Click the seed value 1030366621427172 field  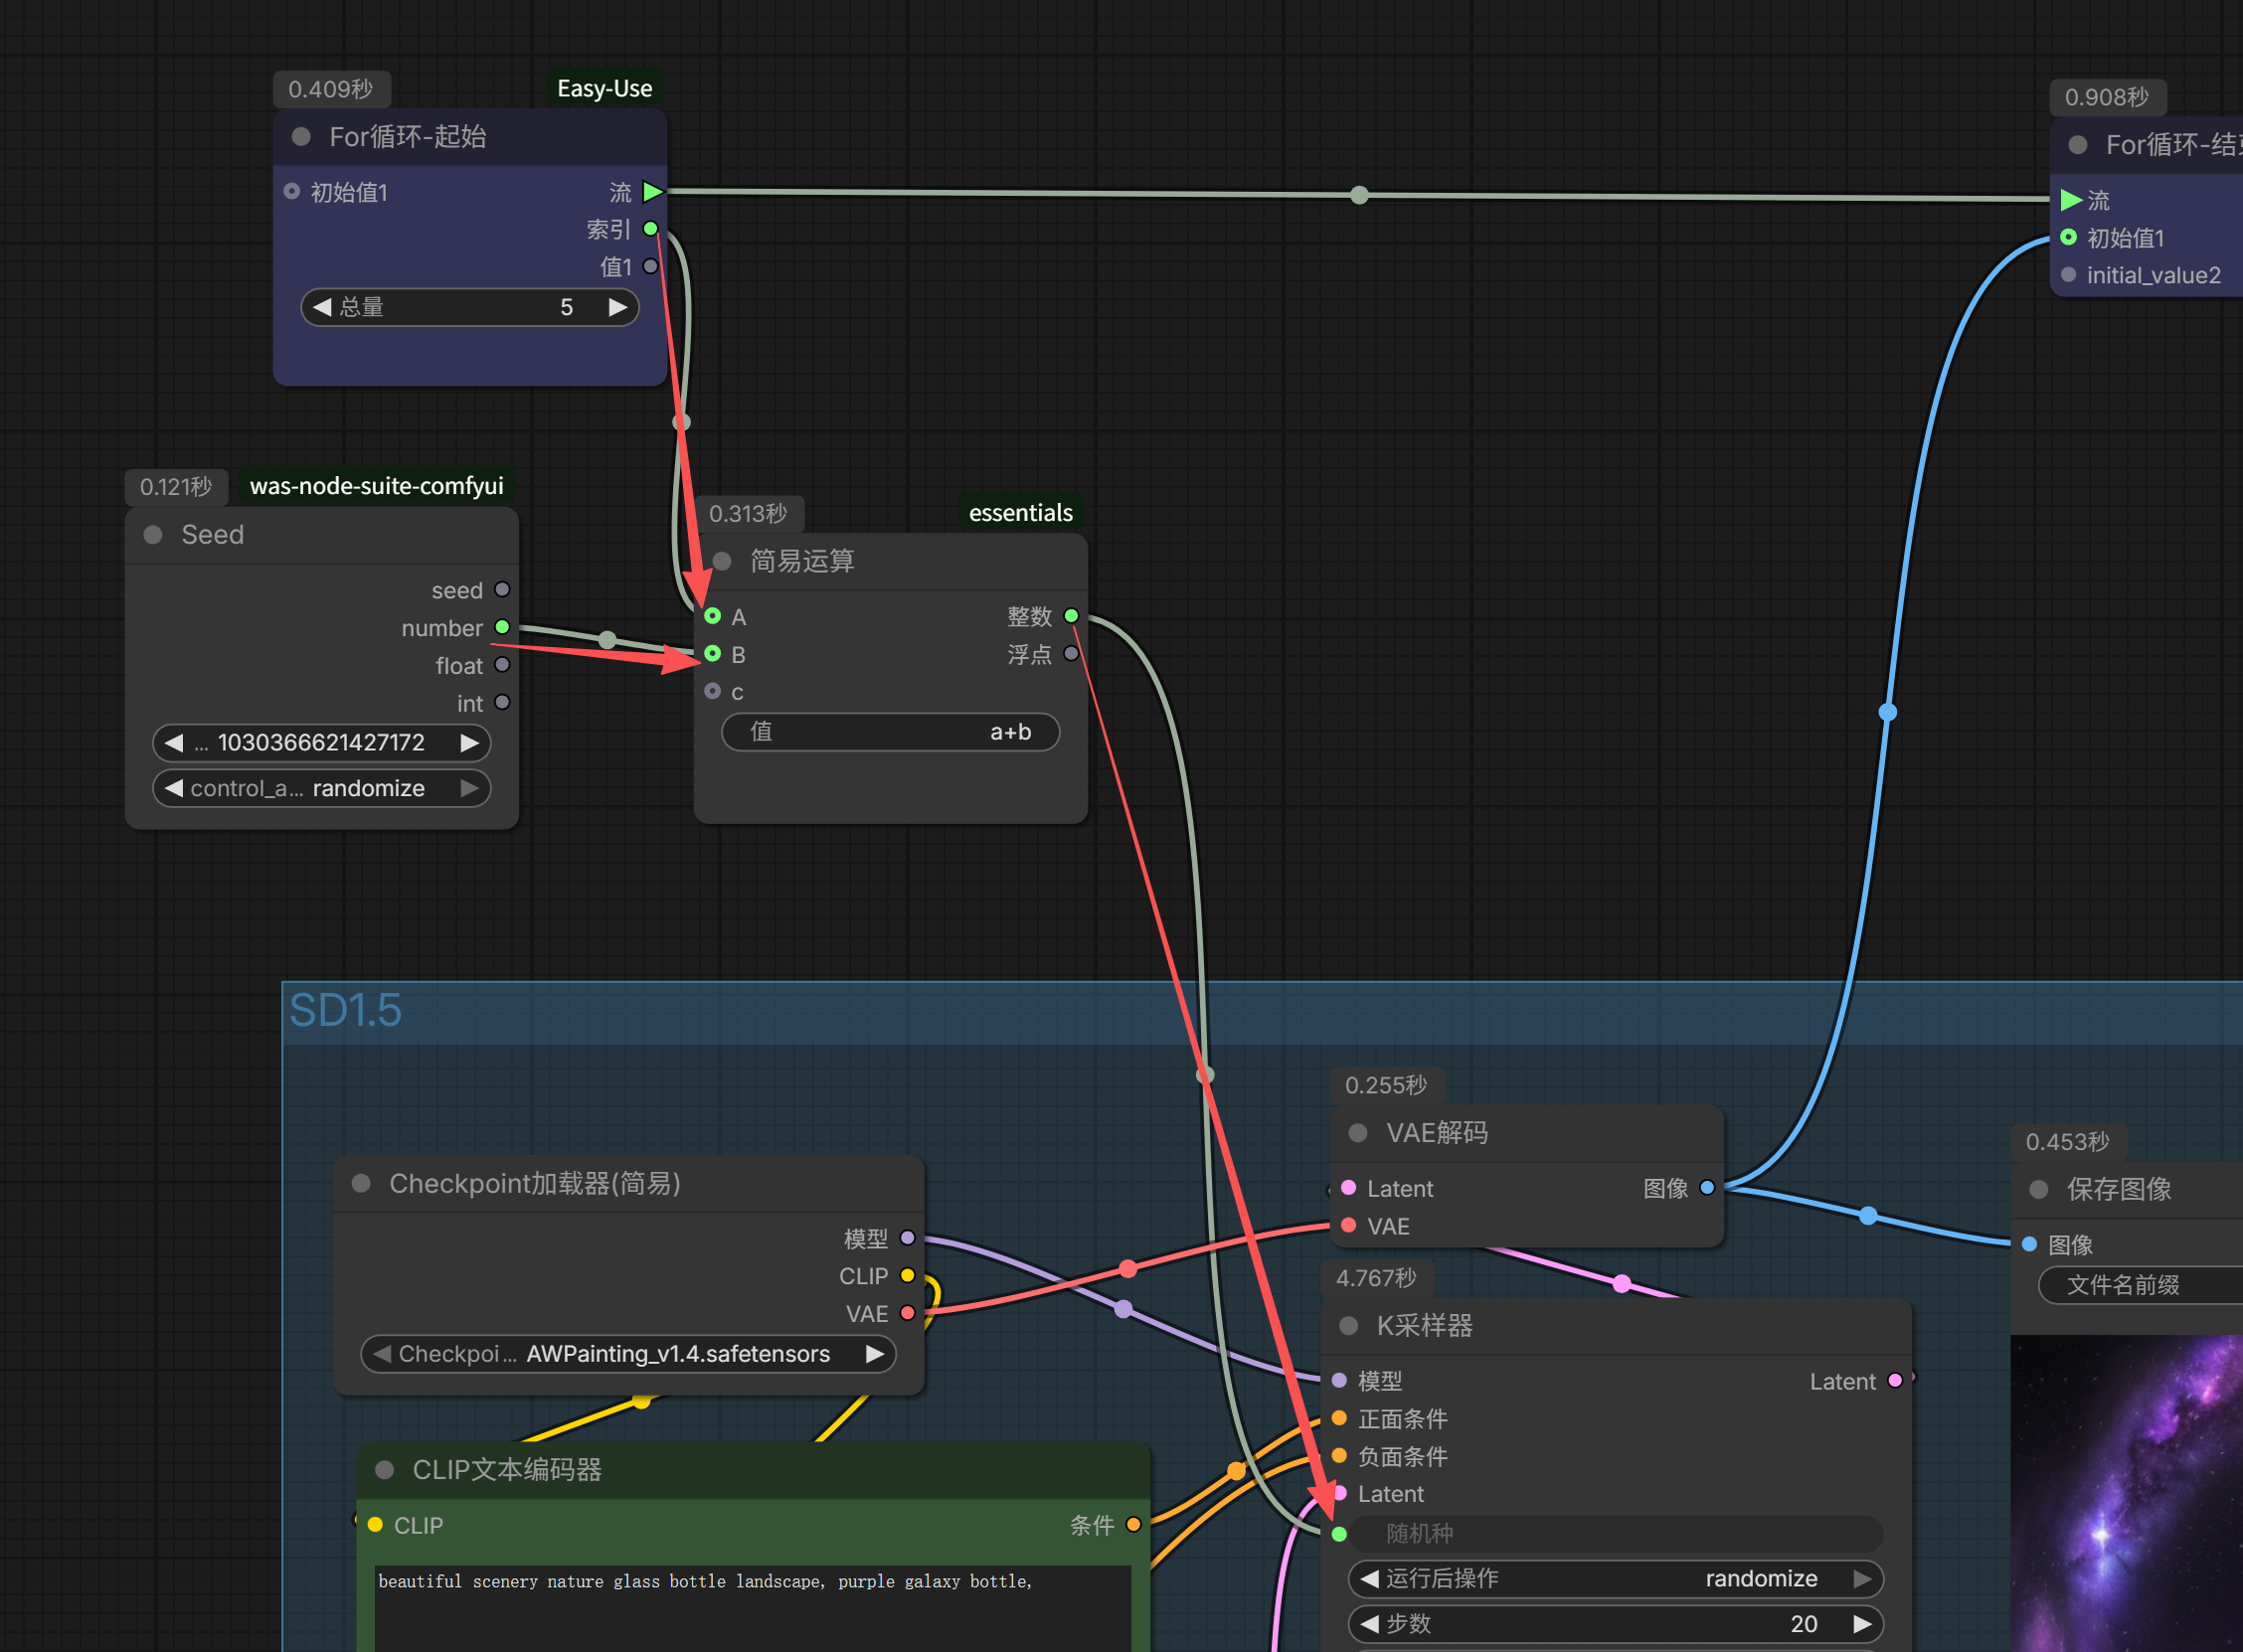[x=321, y=743]
